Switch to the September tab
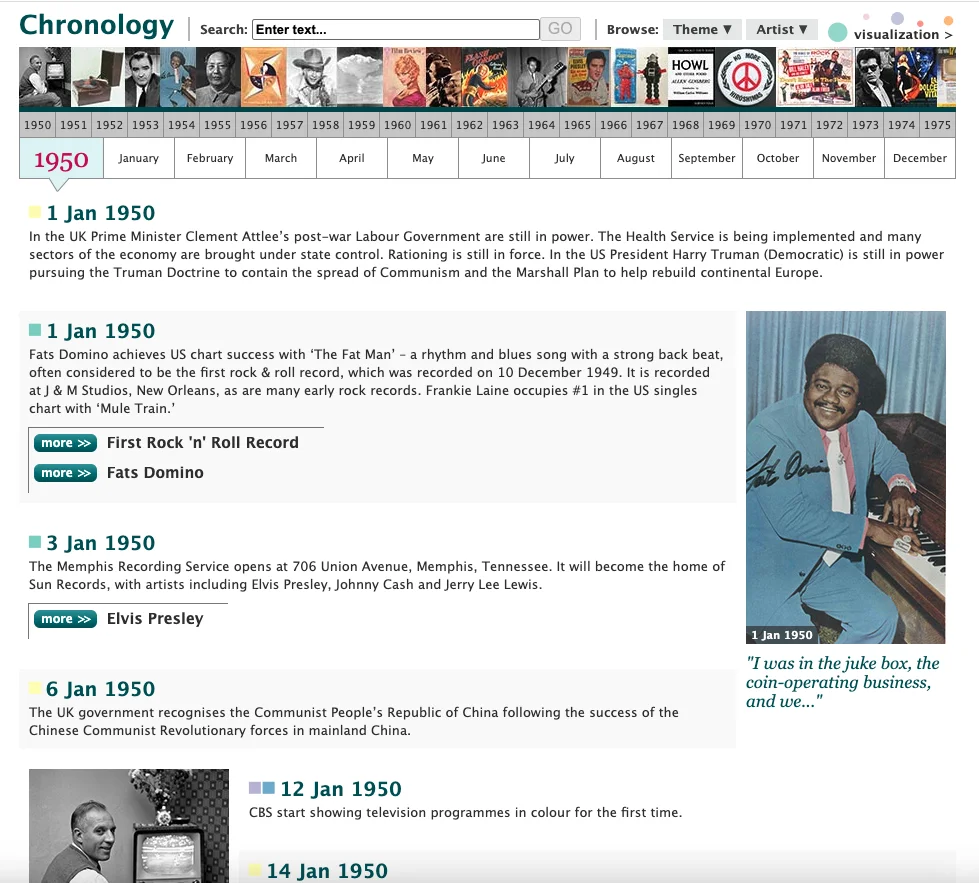Viewport: 979px width, 883px height. tap(707, 158)
